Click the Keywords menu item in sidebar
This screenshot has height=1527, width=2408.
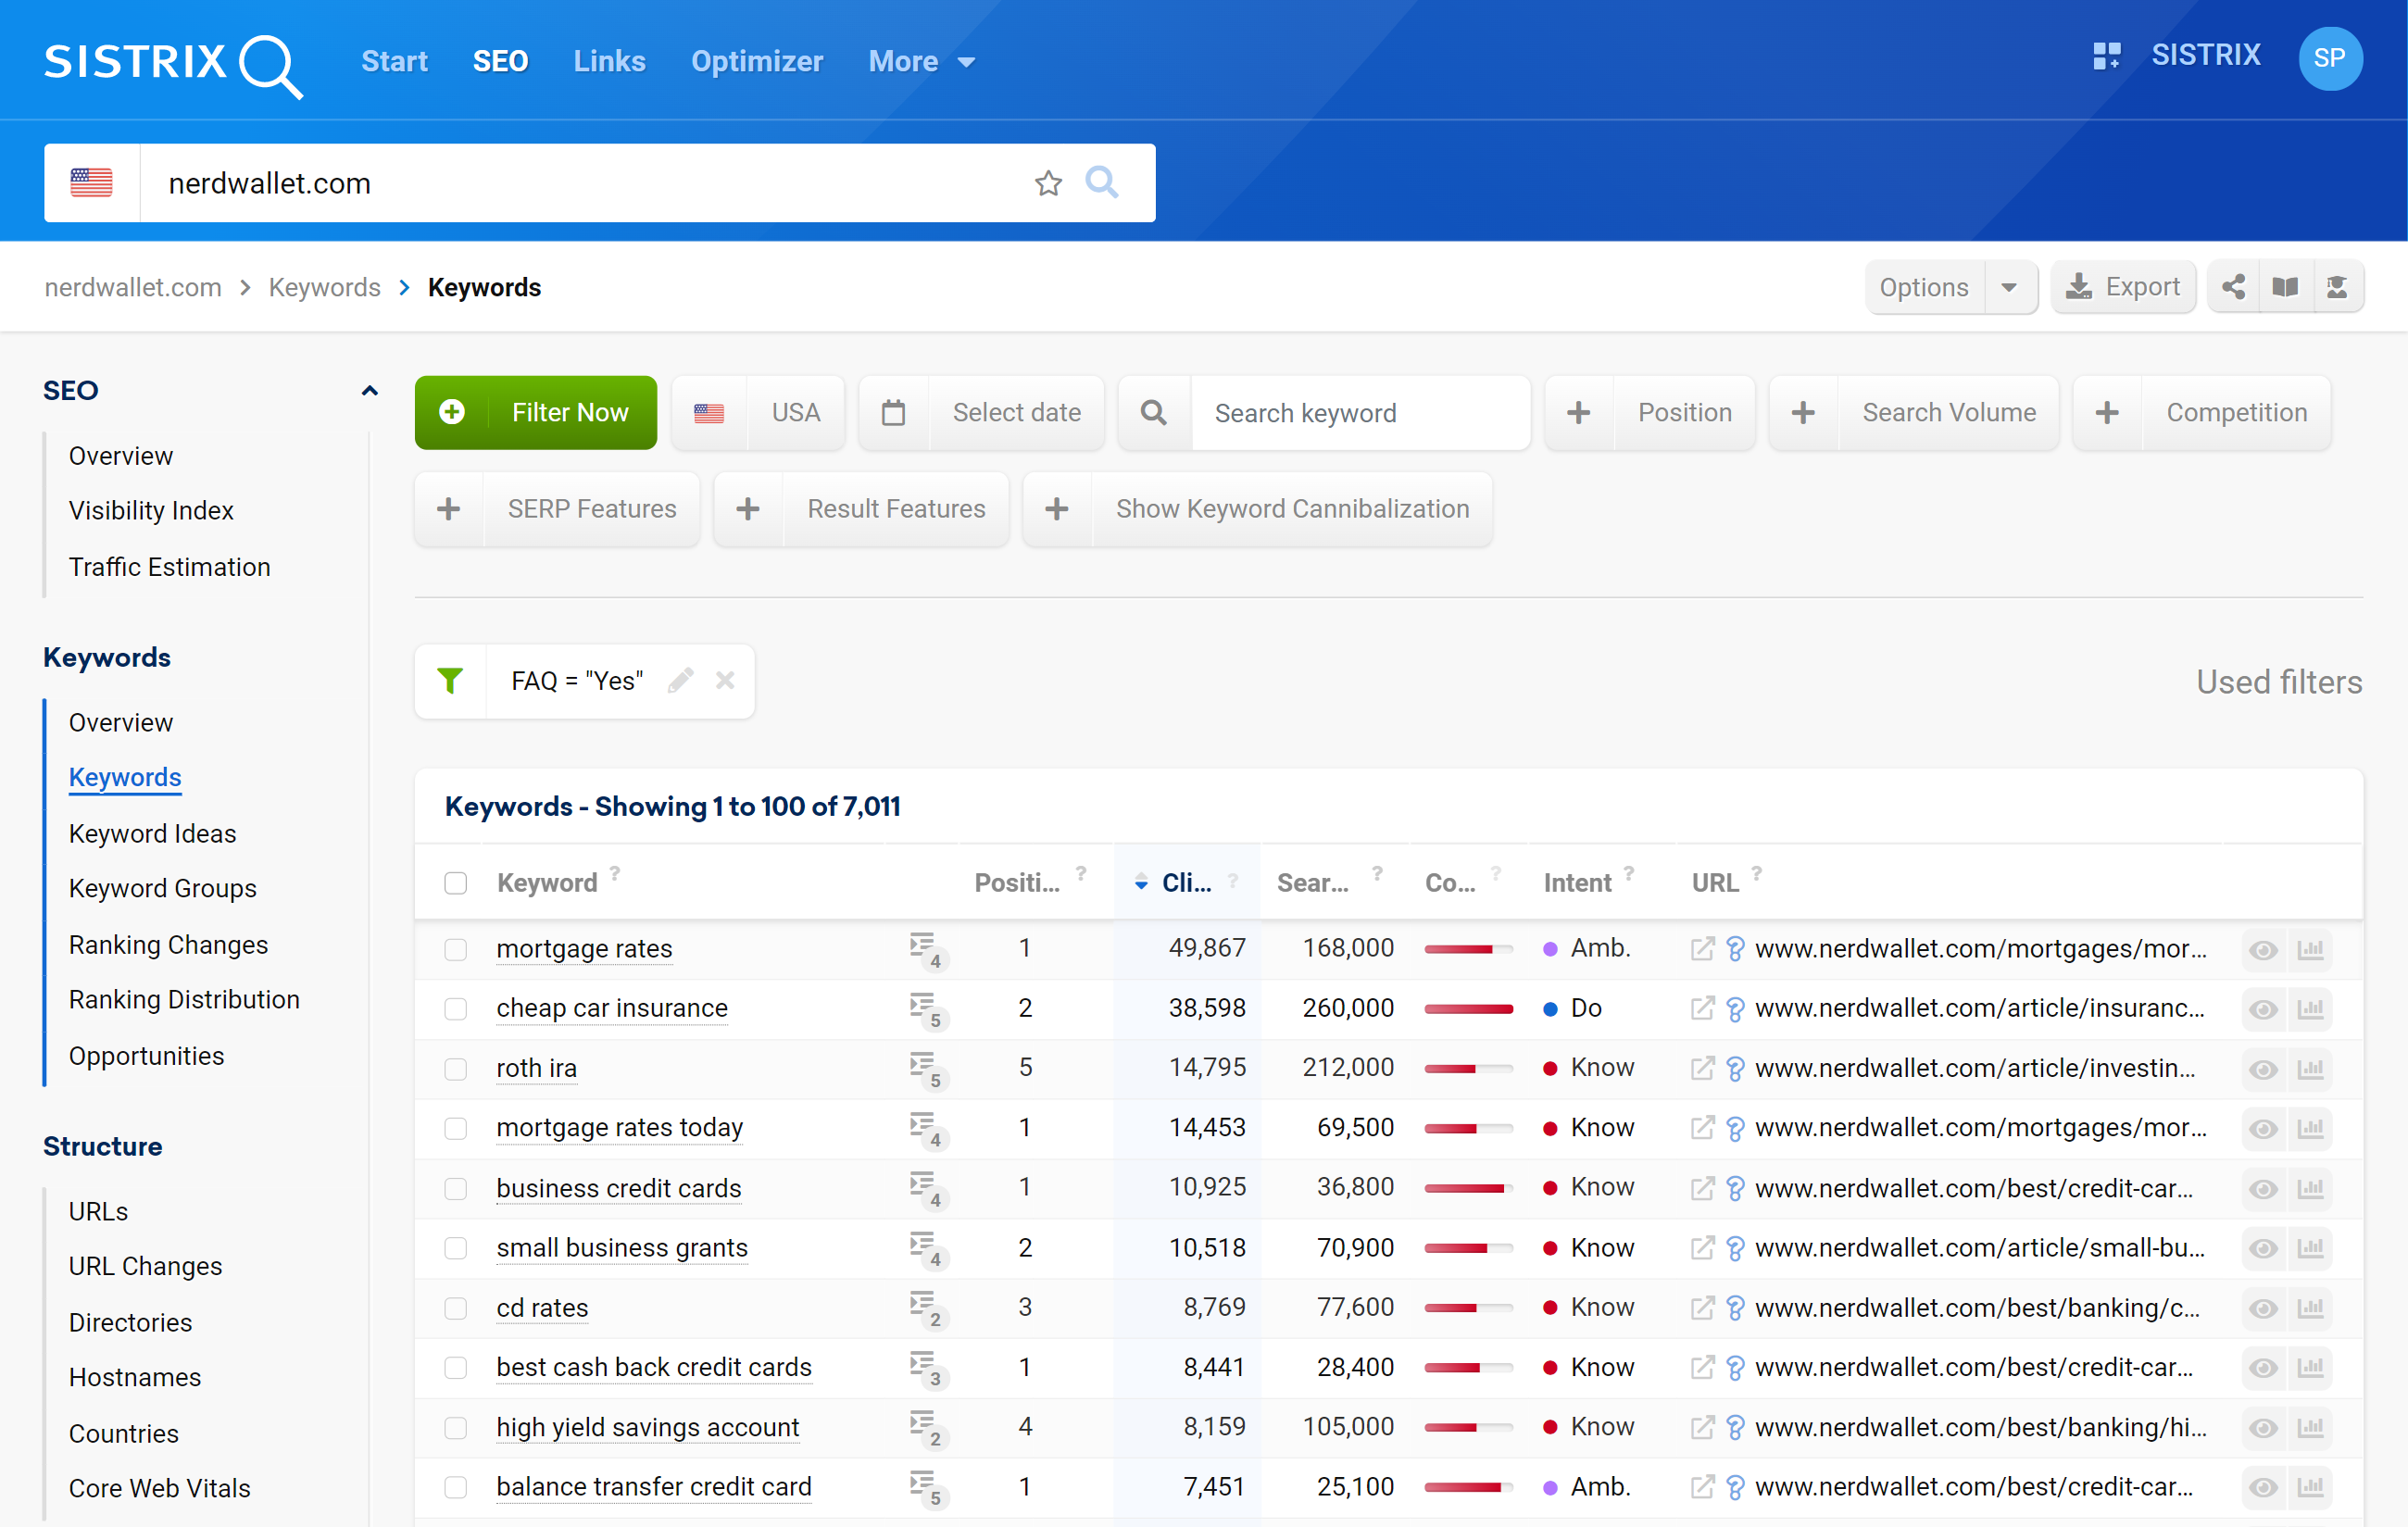pyautogui.click(x=125, y=776)
